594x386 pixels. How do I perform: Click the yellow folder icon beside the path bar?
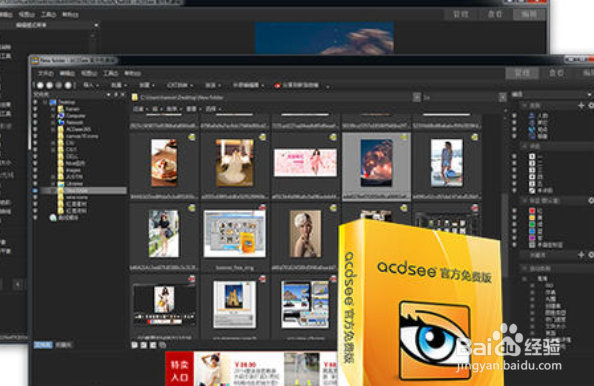pyautogui.click(x=134, y=97)
